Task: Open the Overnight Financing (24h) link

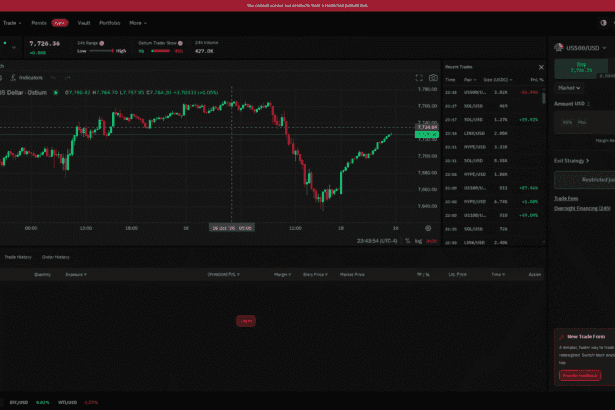Action: 582,208
